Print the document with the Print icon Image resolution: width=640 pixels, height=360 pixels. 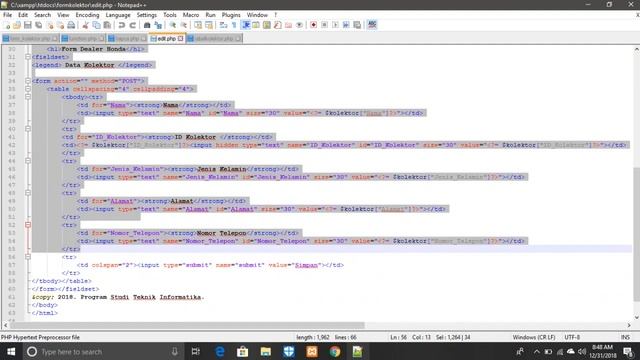pyautogui.click(x=71, y=25)
